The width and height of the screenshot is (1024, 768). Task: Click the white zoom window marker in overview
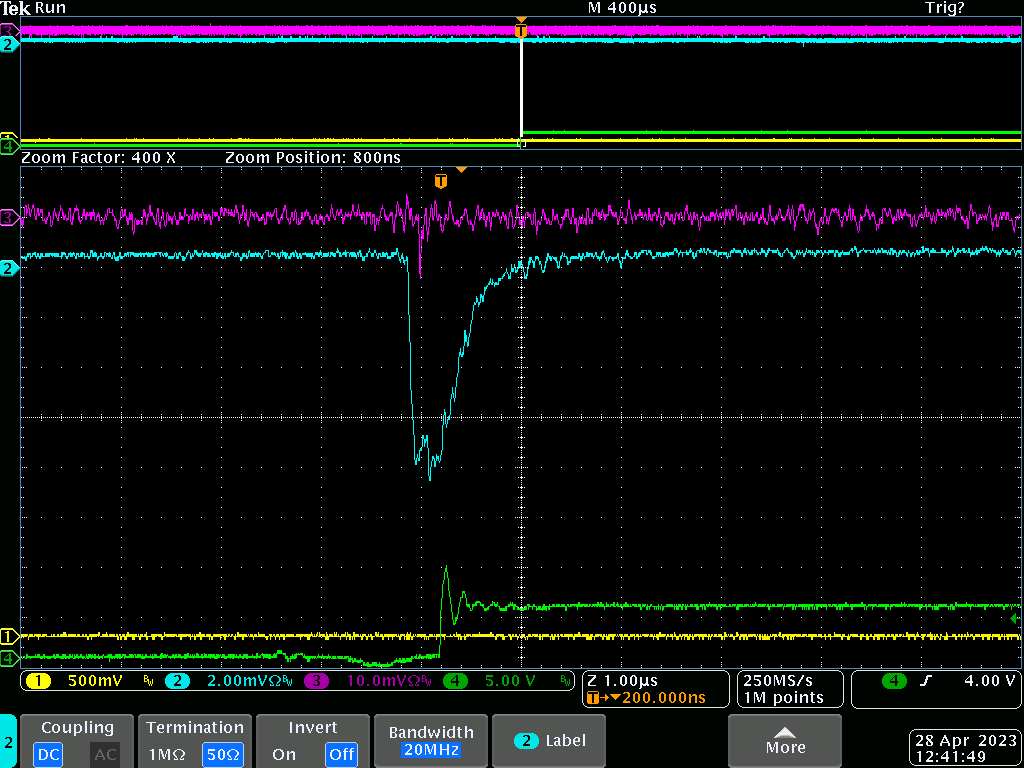click(521, 92)
